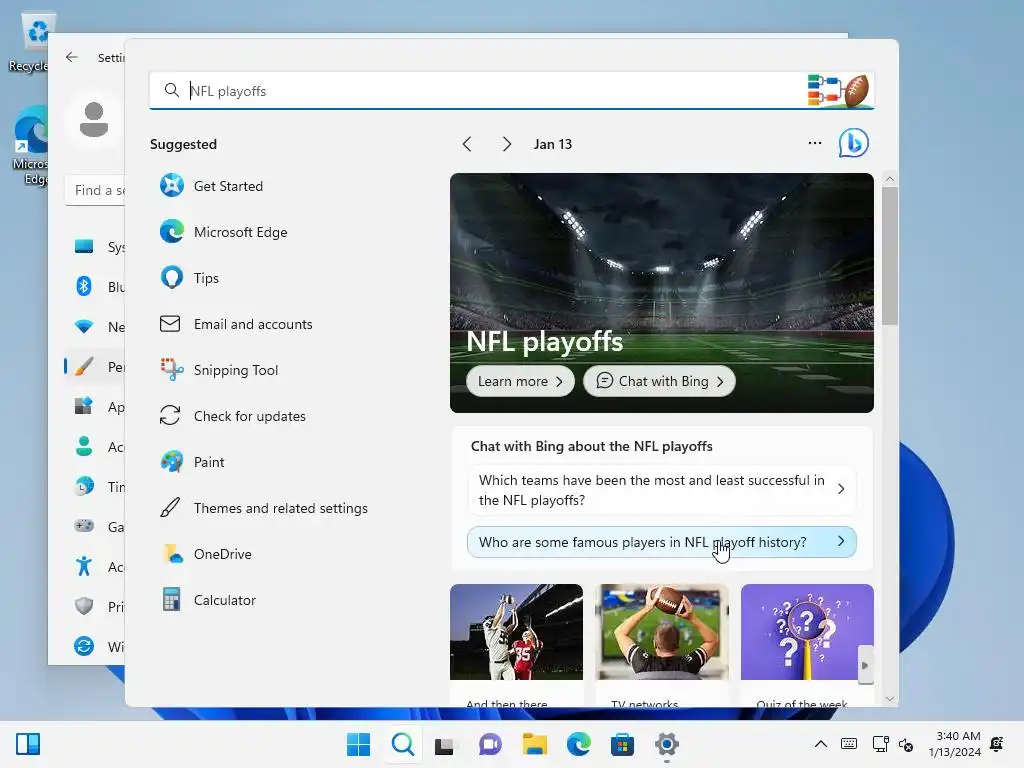
Task: Open Task View on taskbar
Action: 445,744
